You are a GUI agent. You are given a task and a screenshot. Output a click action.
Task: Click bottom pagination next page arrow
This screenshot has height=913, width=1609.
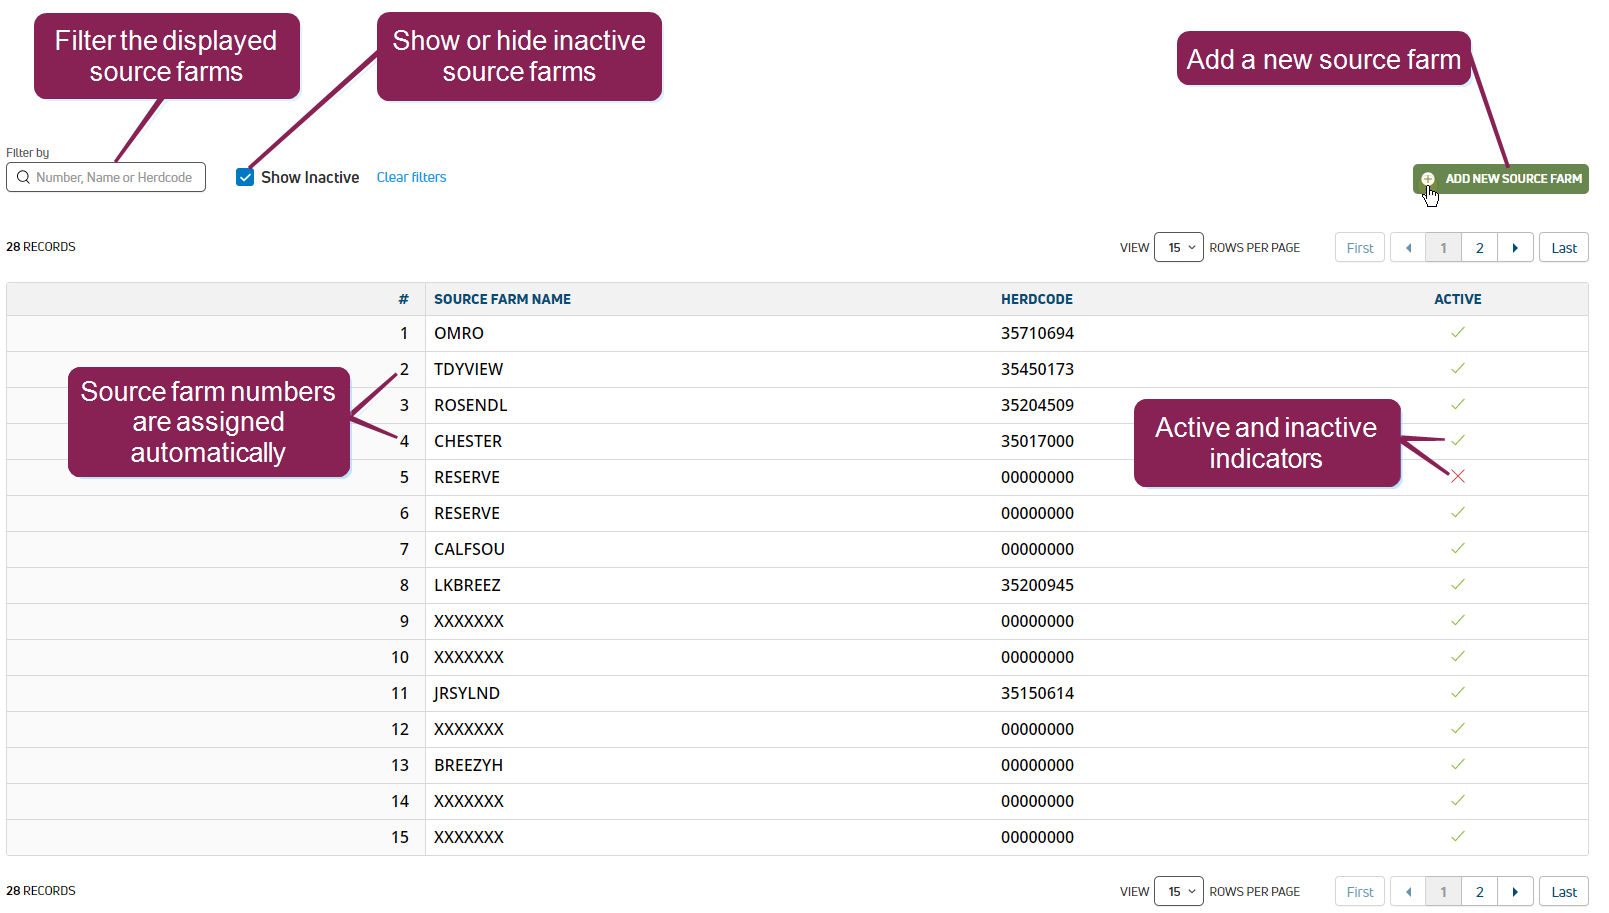coord(1515,892)
